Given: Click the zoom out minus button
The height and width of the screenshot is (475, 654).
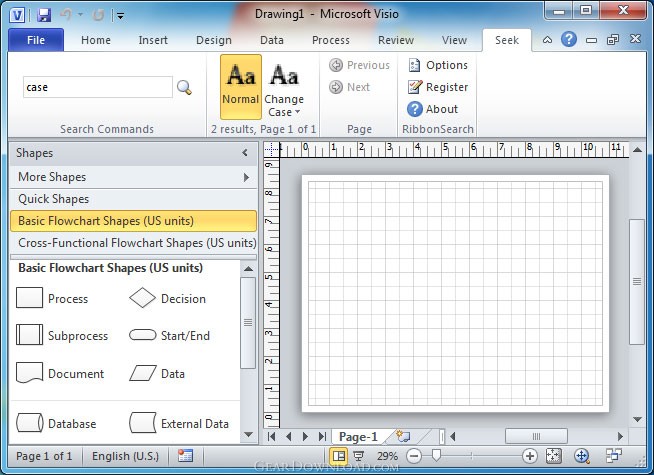Looking at the screenshot, I should click(x=414, y=456).
